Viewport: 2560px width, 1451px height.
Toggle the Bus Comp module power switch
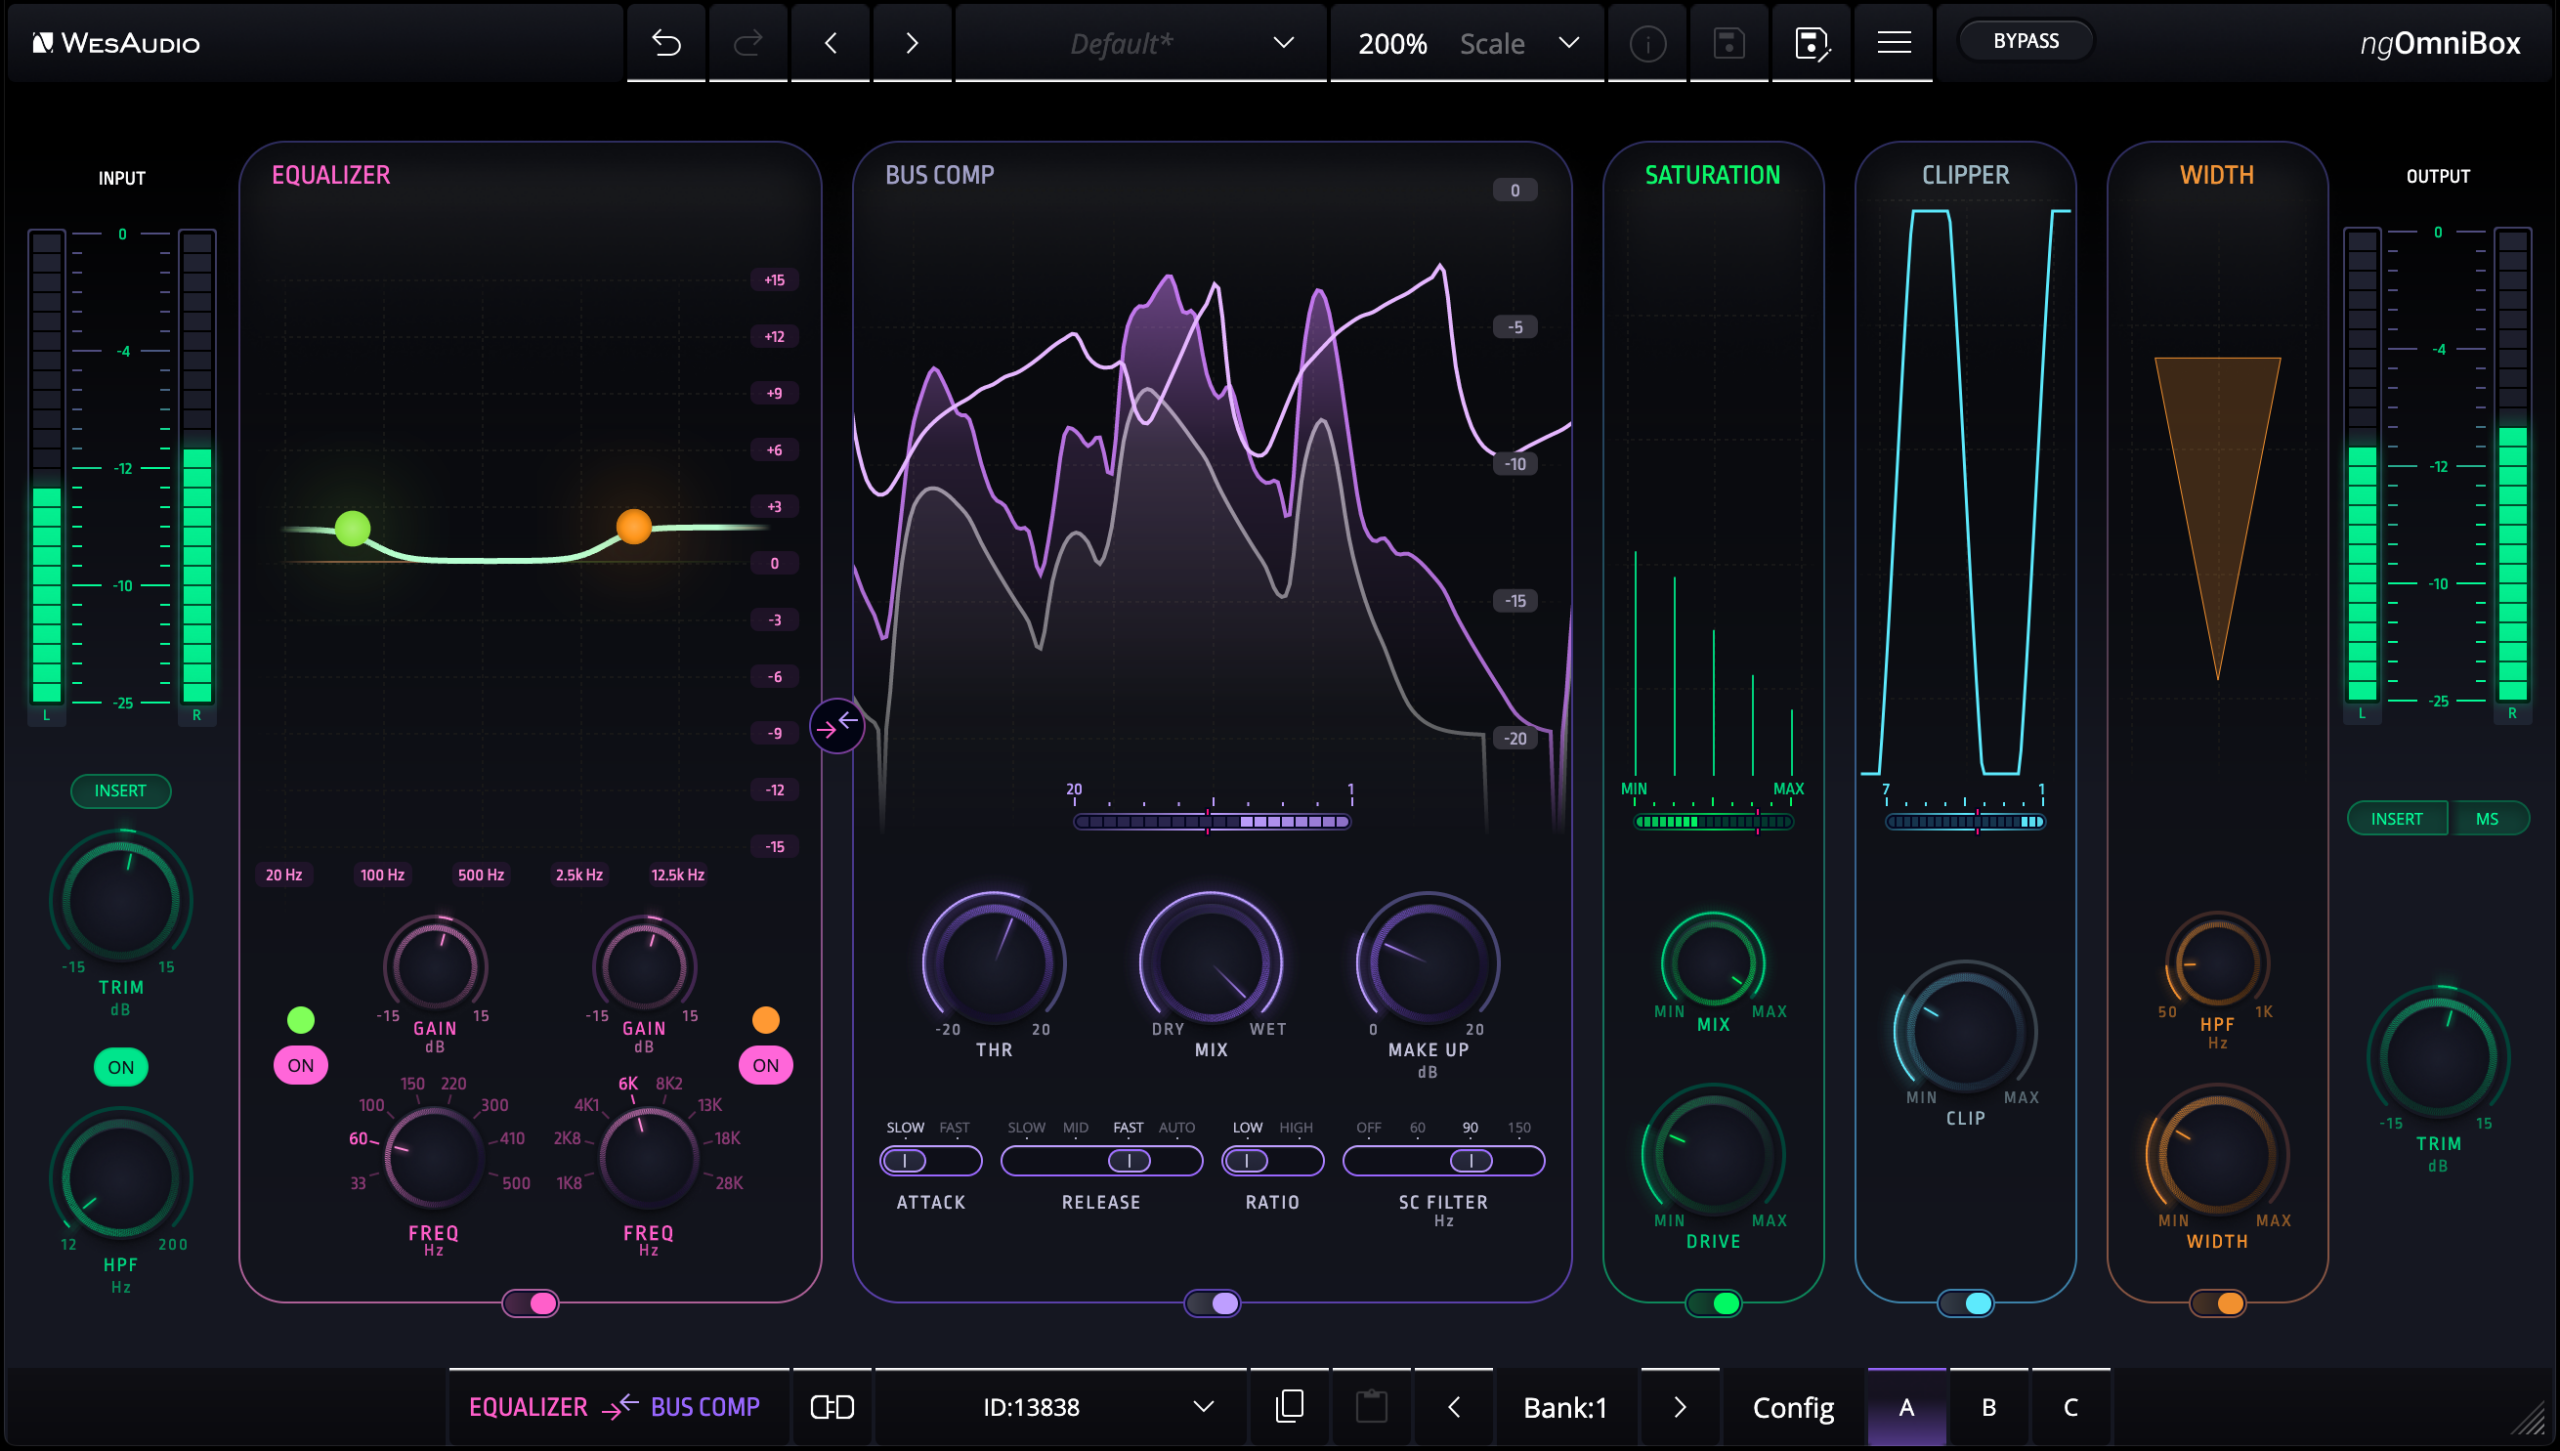pos(1212,1303)
